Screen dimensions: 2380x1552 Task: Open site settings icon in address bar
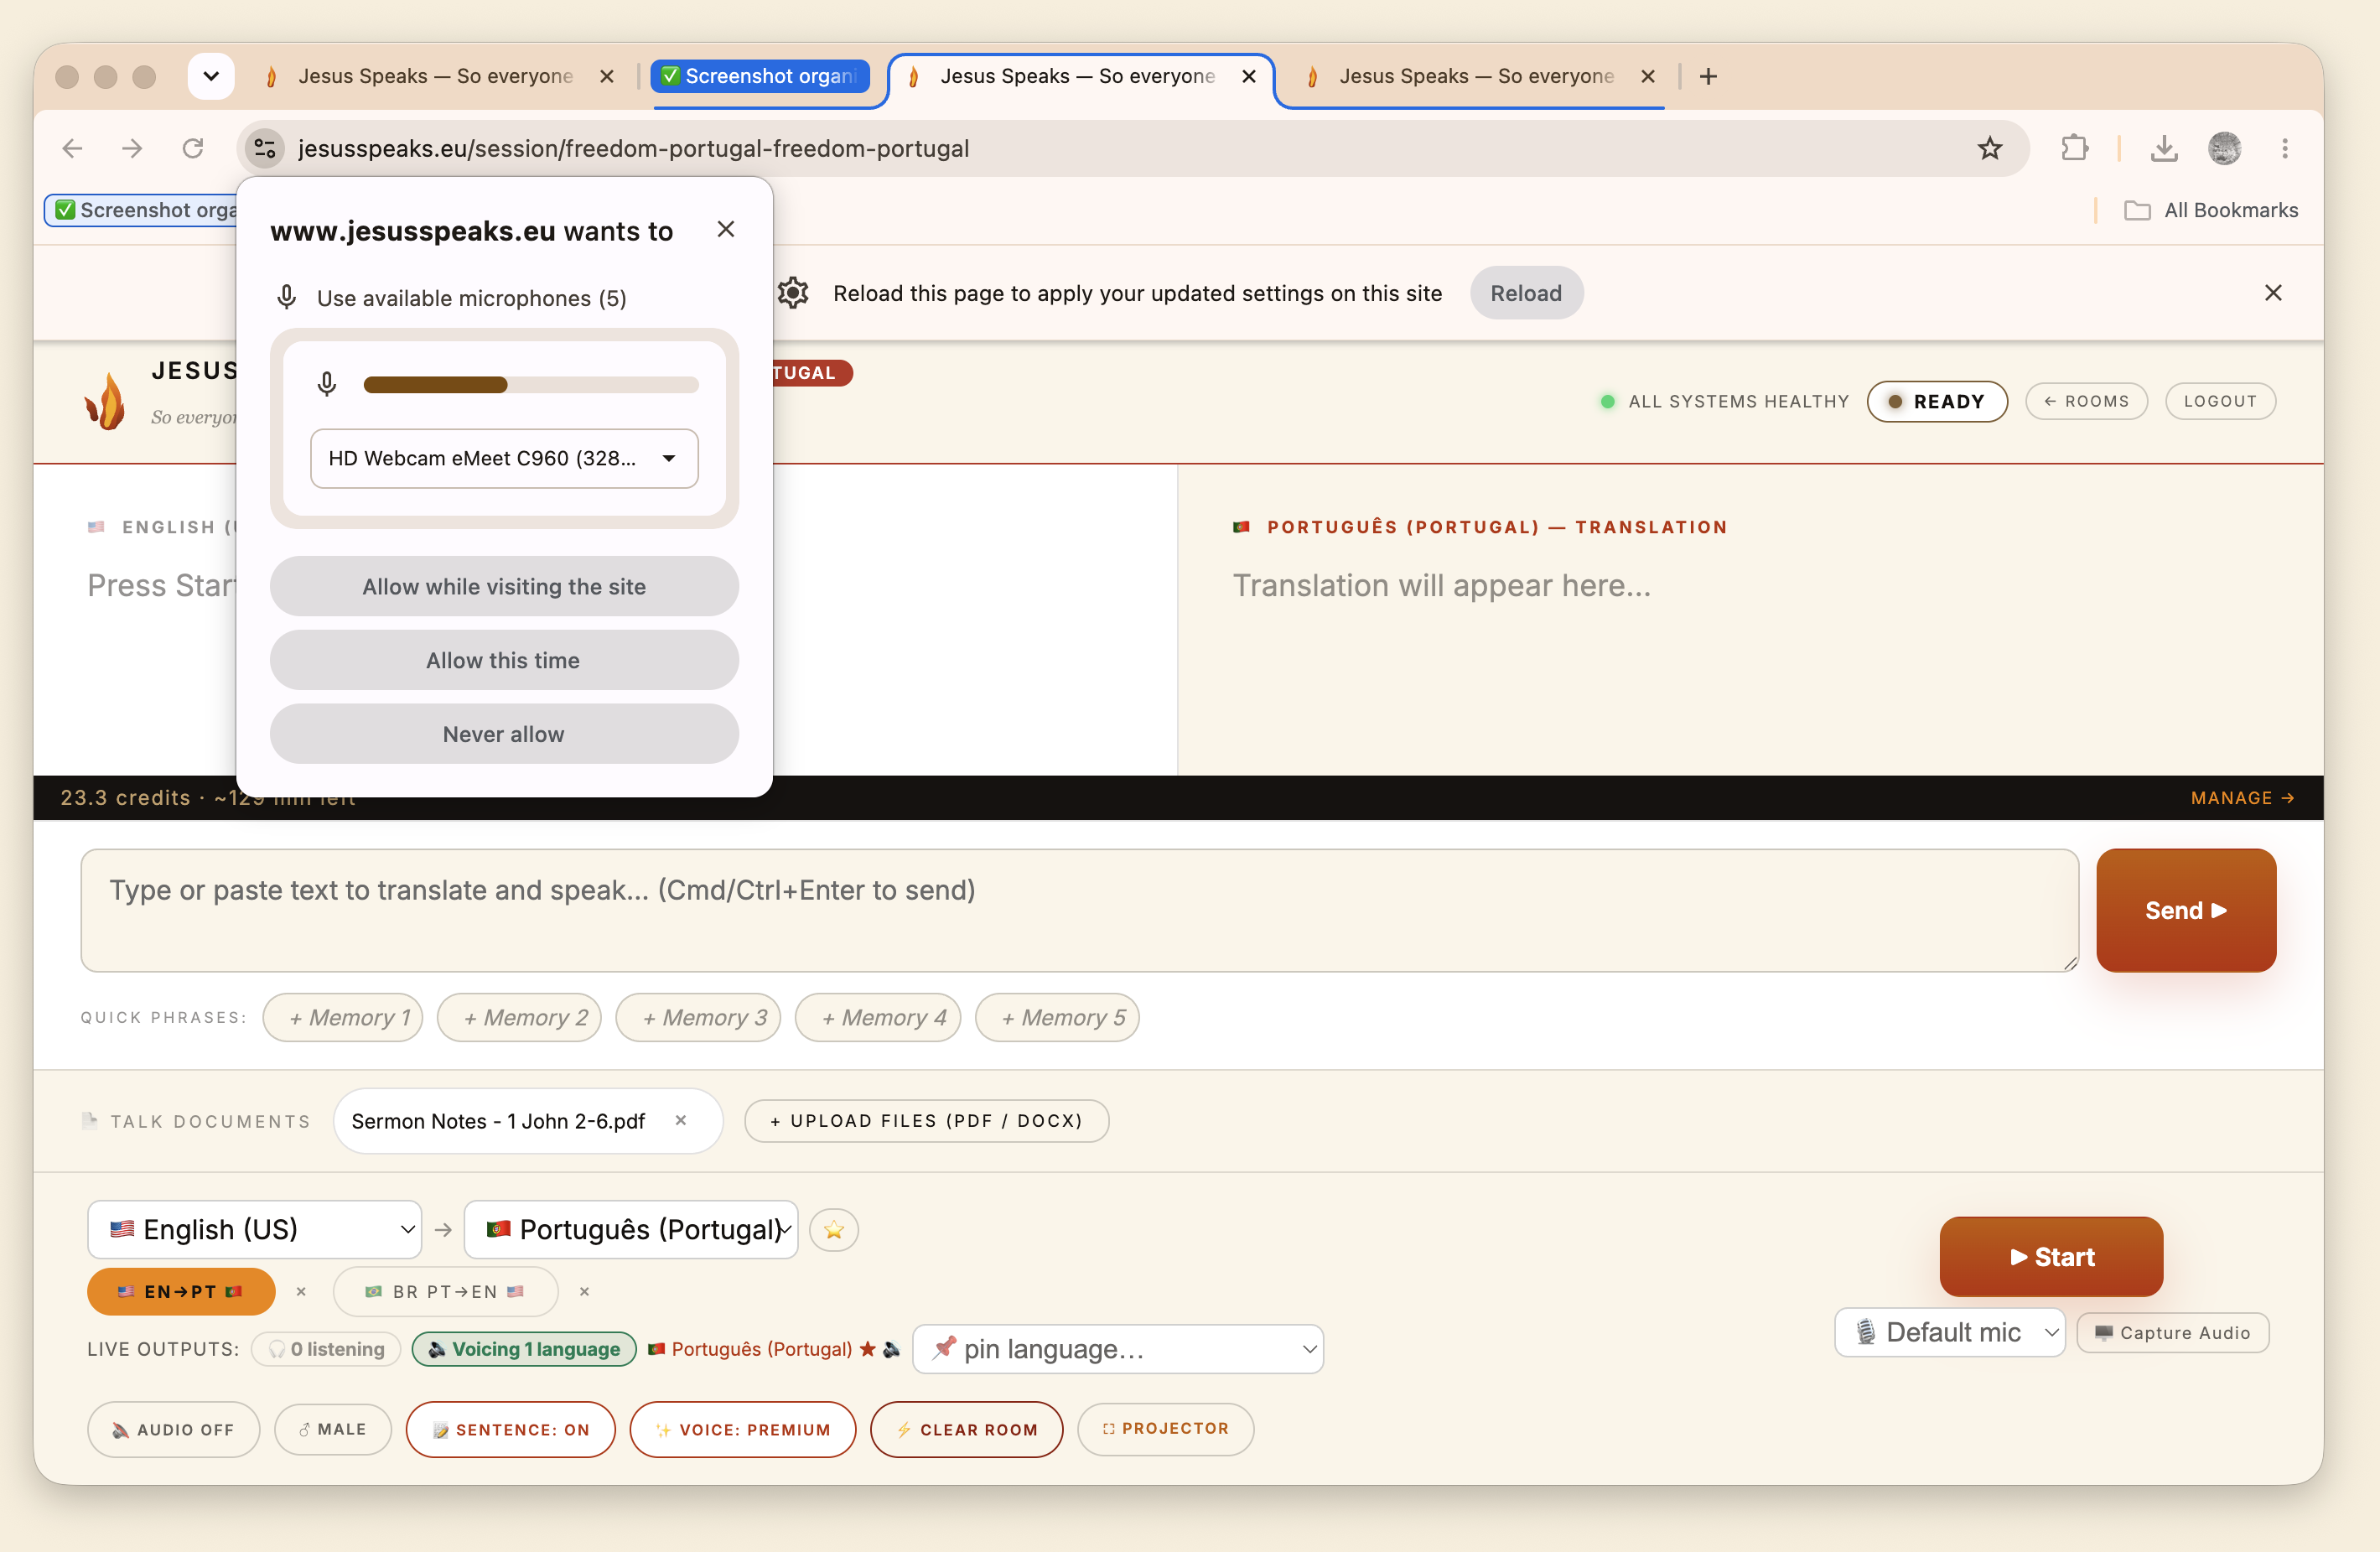265,149
